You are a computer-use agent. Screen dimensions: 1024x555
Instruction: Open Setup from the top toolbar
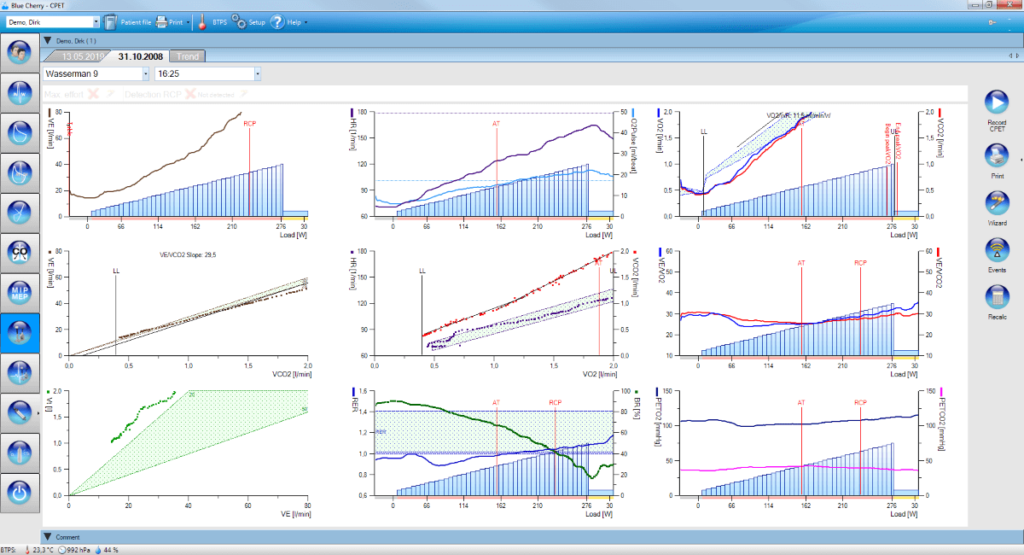250,21
